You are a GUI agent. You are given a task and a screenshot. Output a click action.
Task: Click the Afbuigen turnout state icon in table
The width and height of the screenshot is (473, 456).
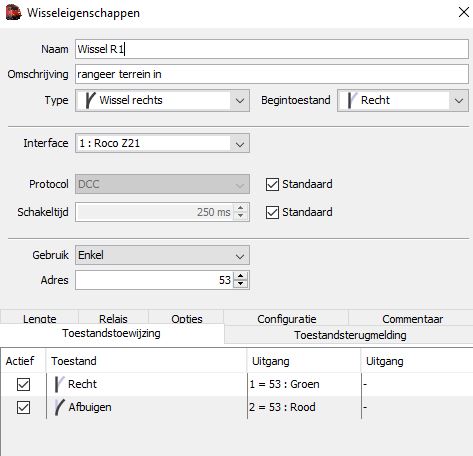[59, 407]
